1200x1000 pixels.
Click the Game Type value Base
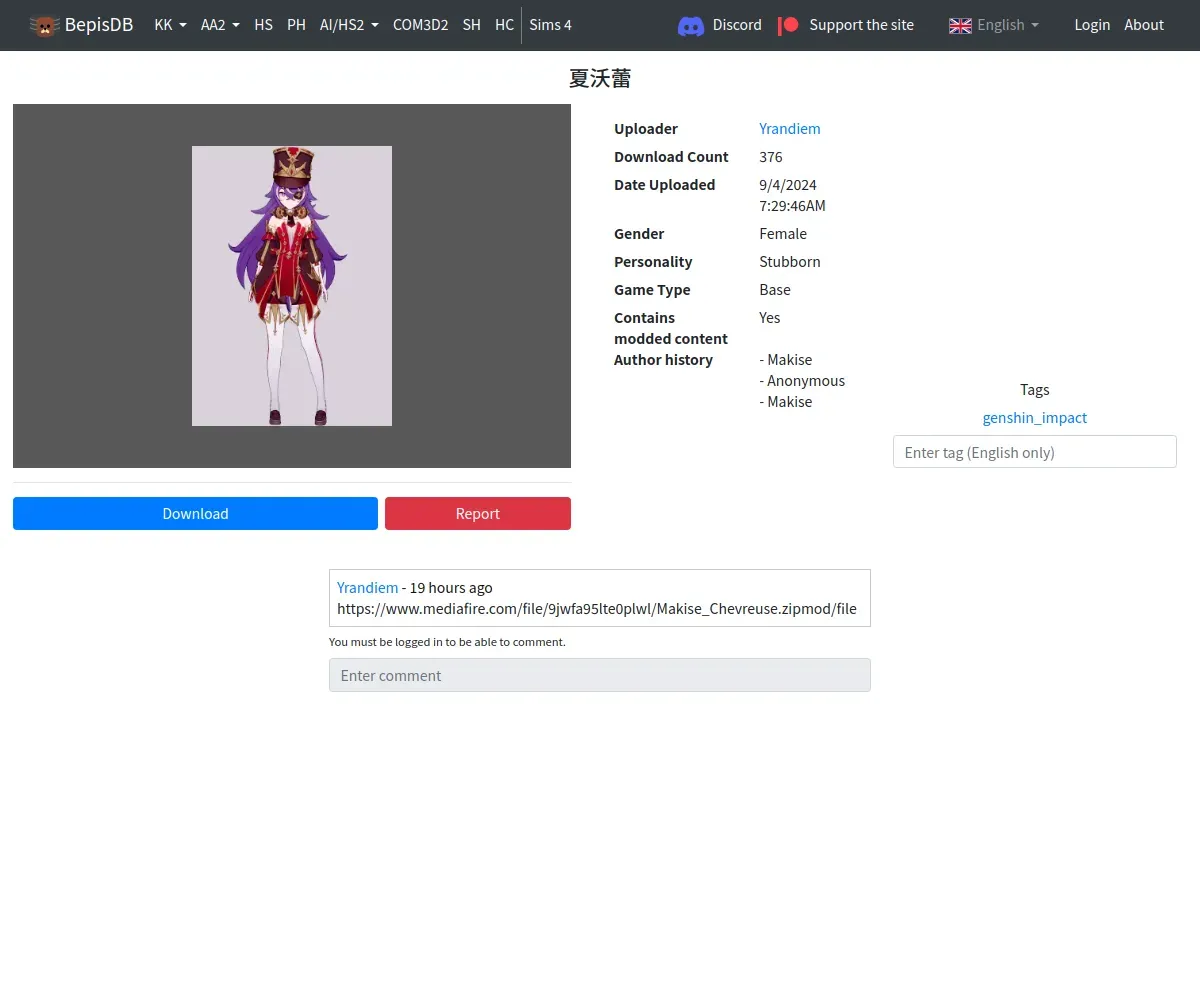775,289
